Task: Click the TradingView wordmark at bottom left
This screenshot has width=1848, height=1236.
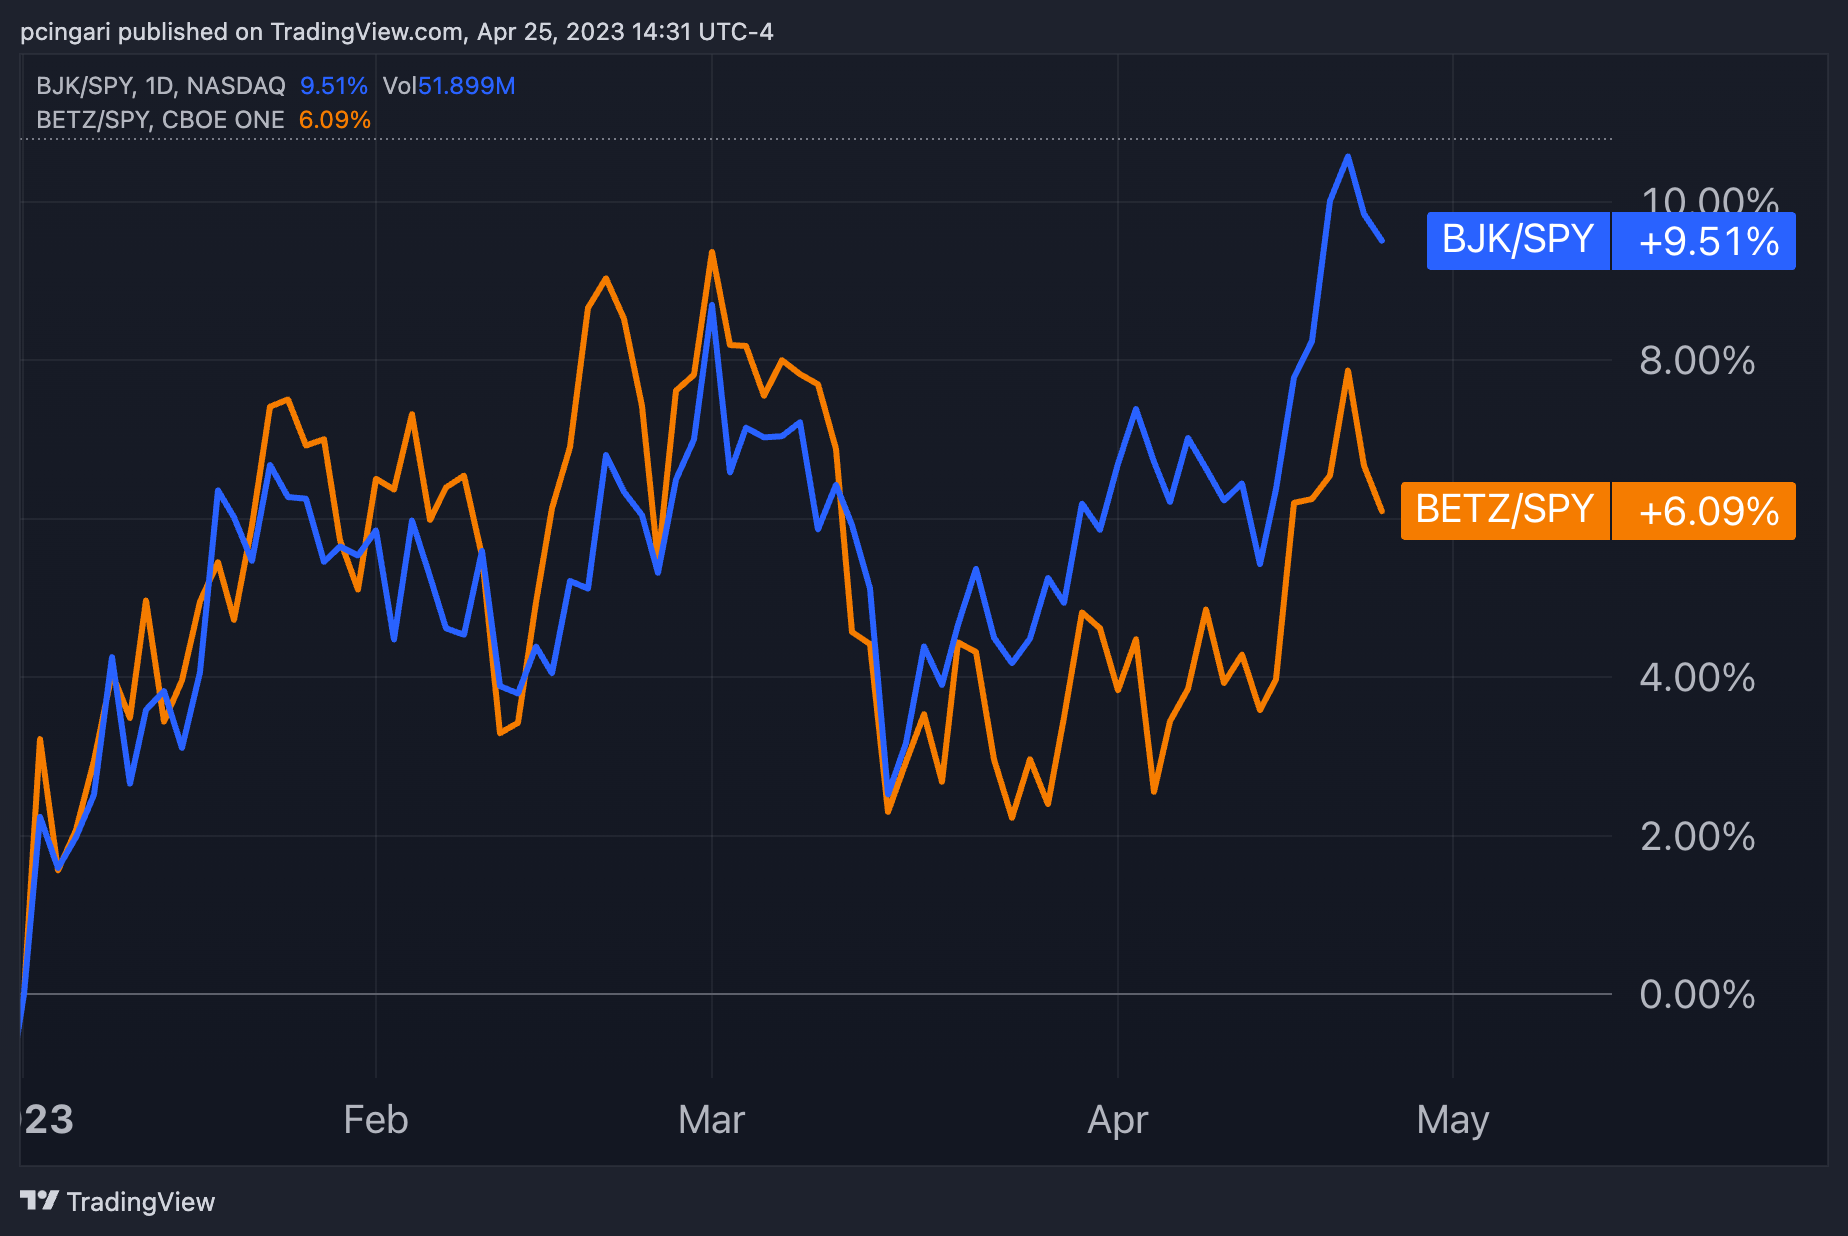Action: 140,1202
